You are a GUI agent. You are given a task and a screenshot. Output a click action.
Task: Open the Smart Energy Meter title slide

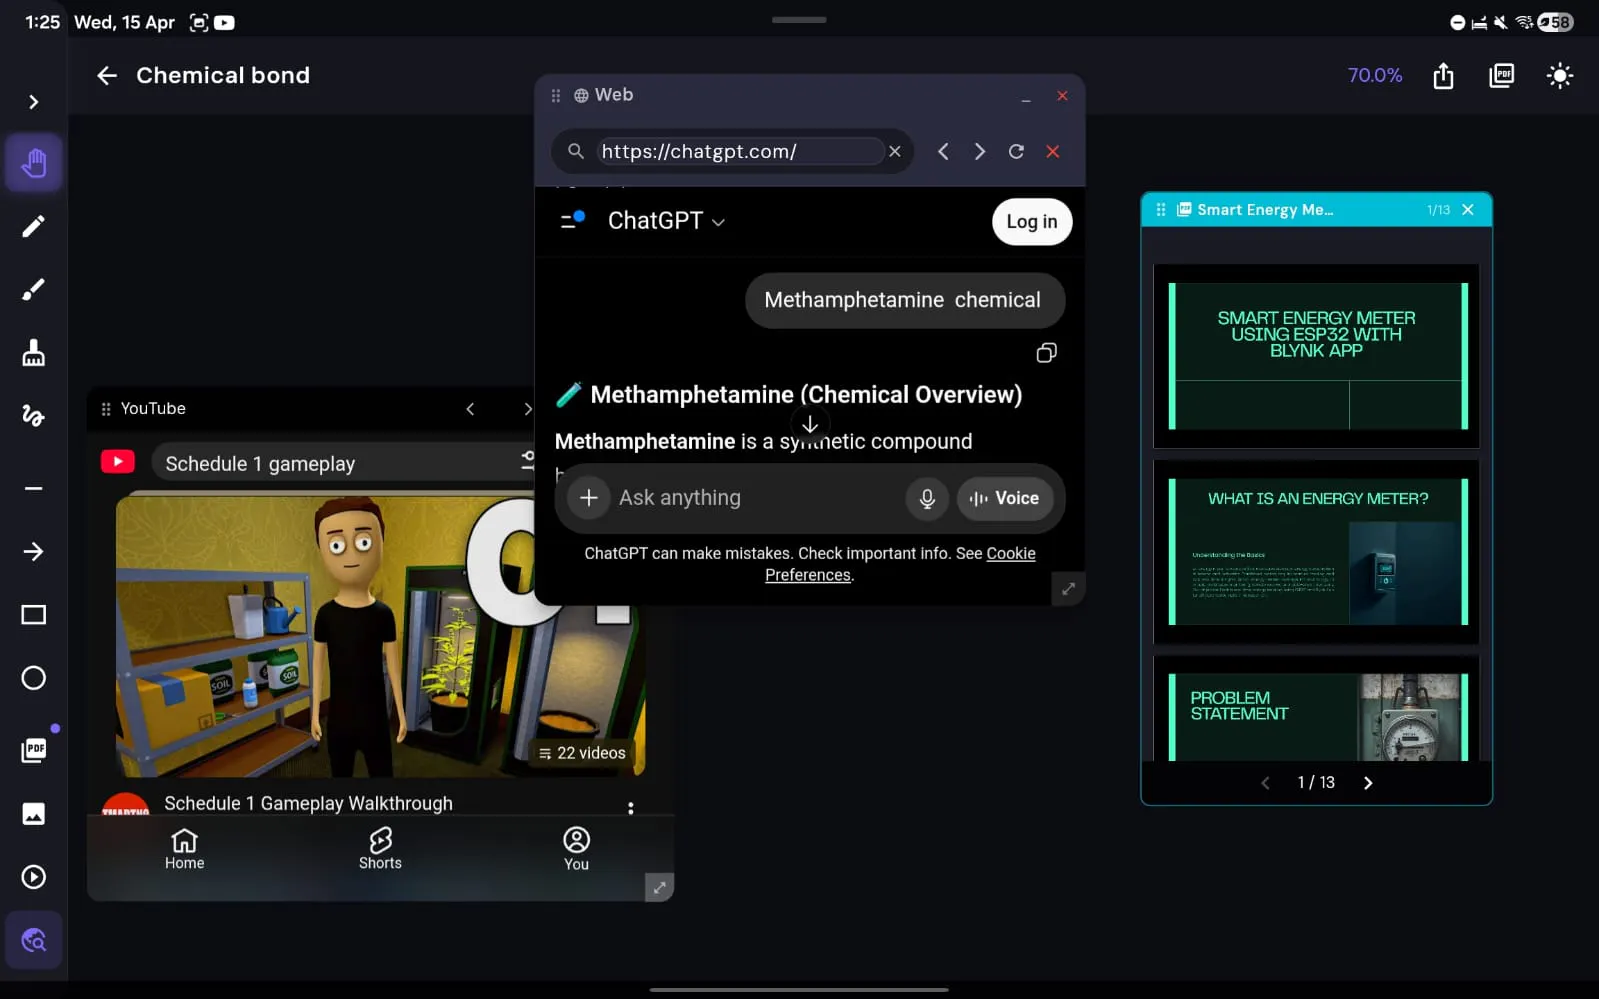[x=1316, y=357]
